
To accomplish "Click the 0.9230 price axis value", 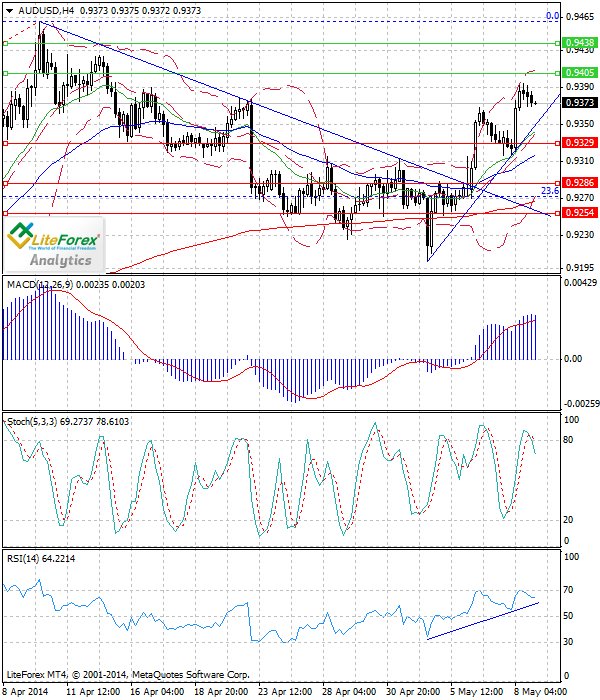I will pos(580,235).
